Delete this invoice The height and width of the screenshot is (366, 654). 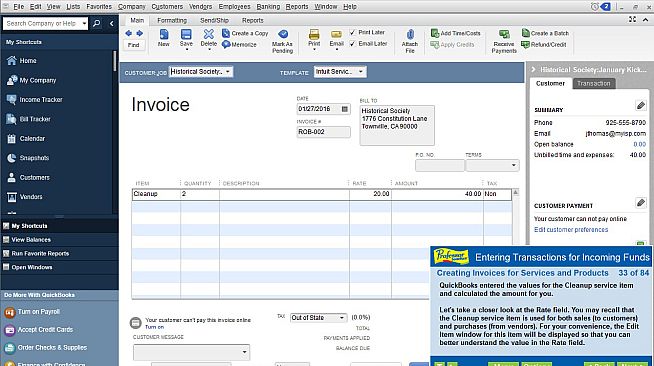click(x=209, y=38)
